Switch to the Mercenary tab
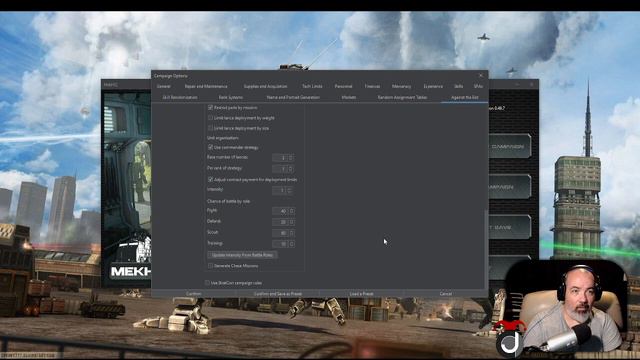This screenshot has width=640, height=360. point(401,87)
